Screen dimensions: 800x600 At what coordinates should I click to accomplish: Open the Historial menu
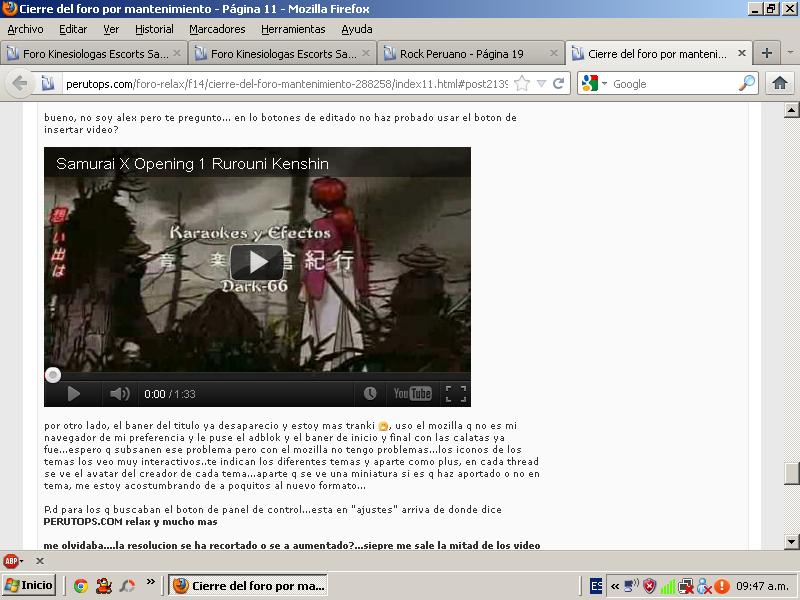click(x=154, y=29)
